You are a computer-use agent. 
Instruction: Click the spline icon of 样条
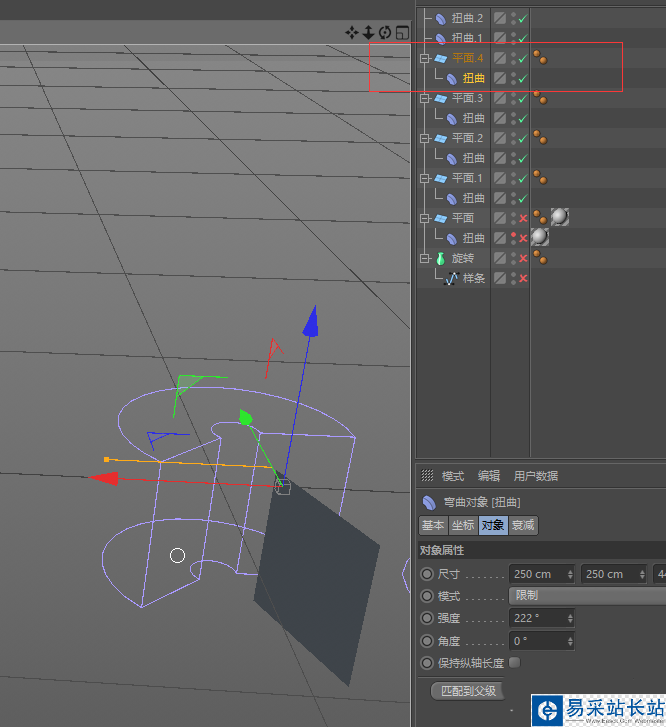pyautogui.click(x=452, y=278)
